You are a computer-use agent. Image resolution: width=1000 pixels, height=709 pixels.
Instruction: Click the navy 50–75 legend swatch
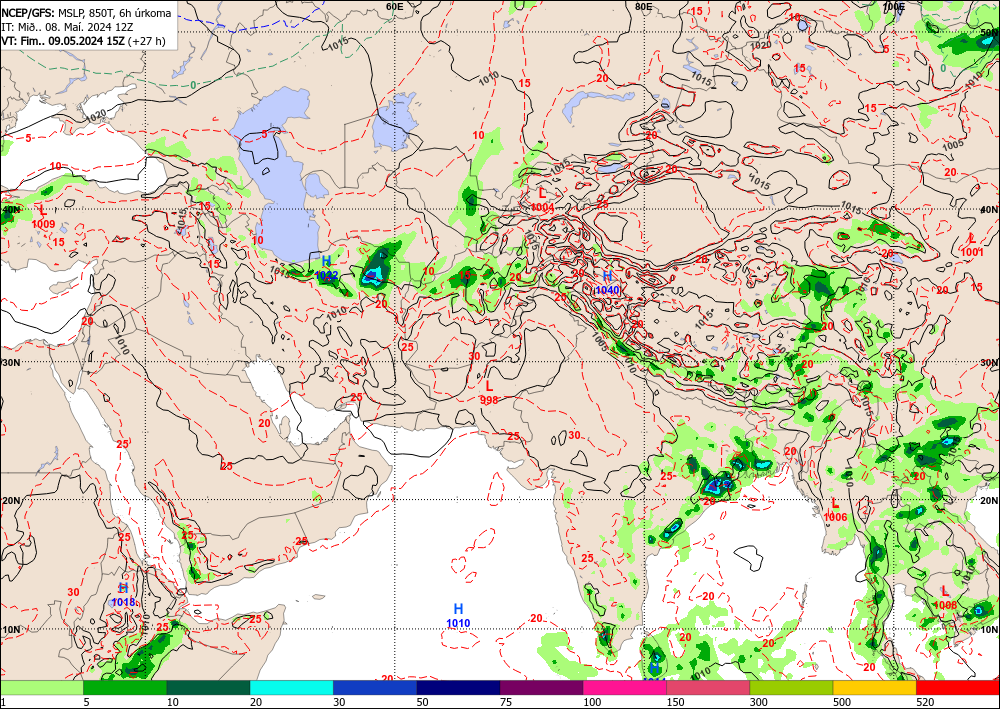[x=459, y=687]
